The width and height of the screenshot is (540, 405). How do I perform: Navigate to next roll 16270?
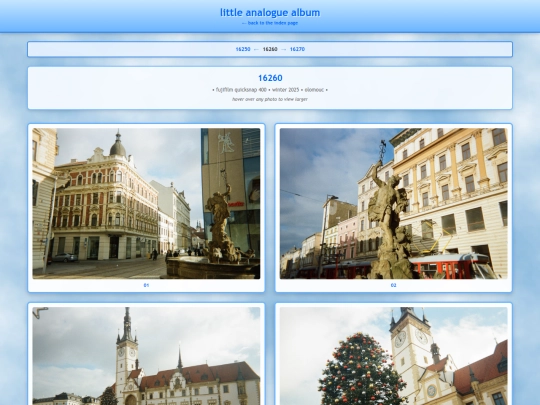297,49
